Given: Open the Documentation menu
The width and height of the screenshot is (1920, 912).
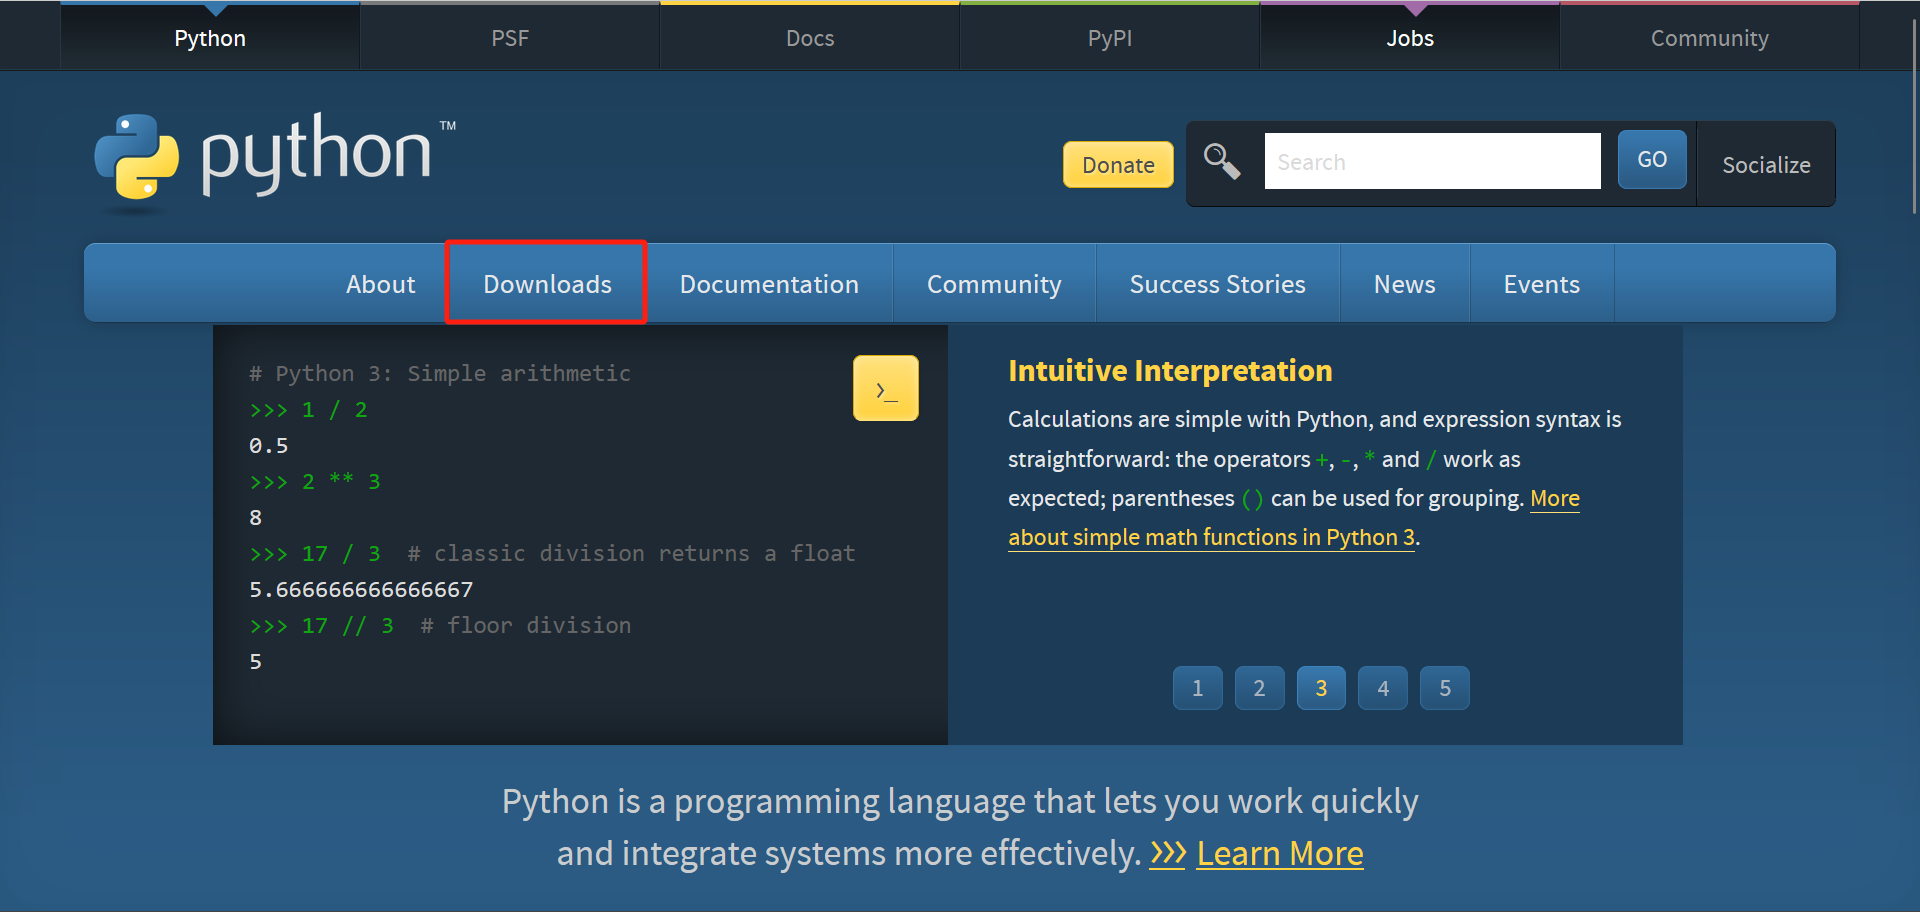Looking at the screenshot, I should pyautogui.click(x=770, y=284).
